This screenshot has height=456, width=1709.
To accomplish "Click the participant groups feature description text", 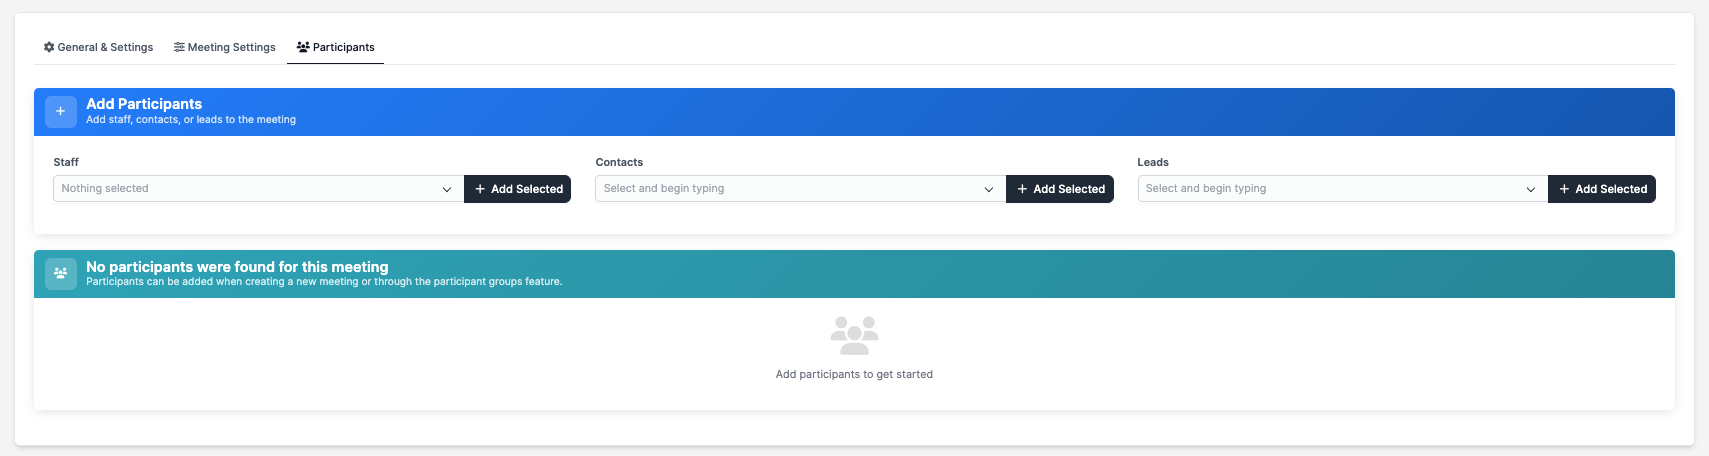I will 324,282.
